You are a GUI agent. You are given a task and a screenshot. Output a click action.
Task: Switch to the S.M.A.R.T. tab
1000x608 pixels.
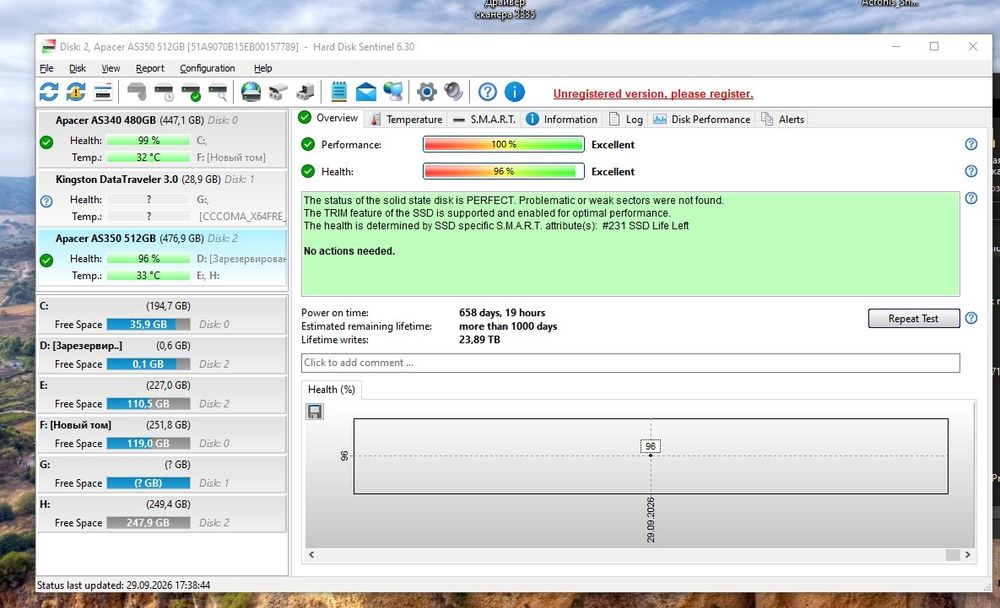coord(485,119)
